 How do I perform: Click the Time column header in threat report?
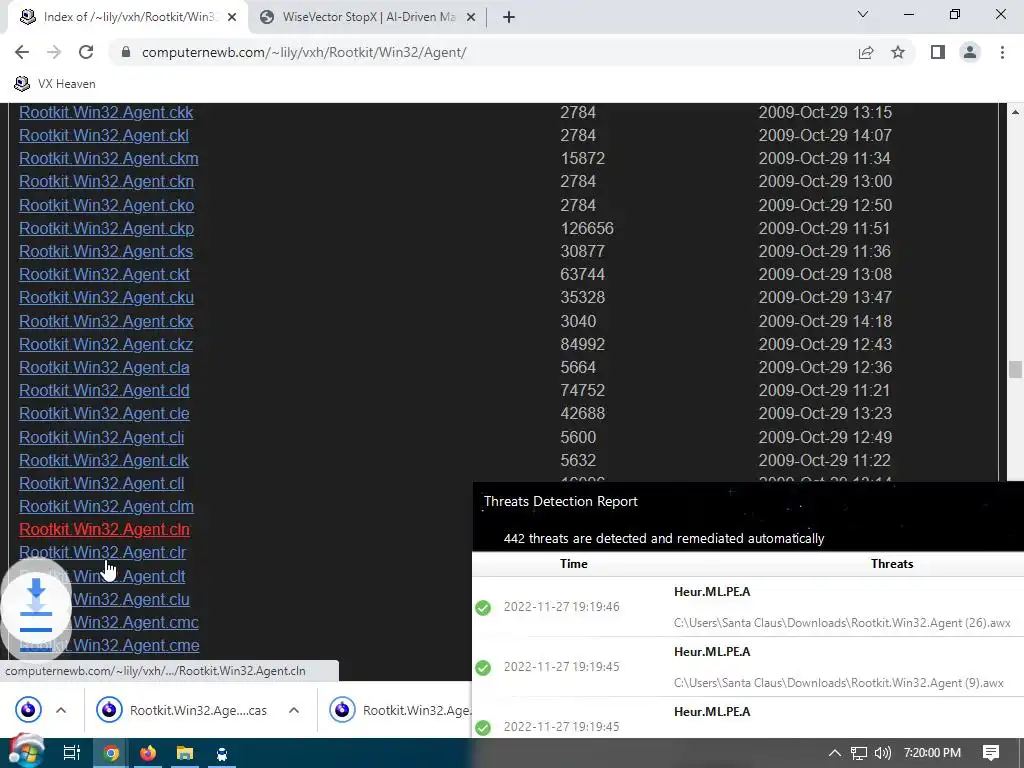coord(573,564)
